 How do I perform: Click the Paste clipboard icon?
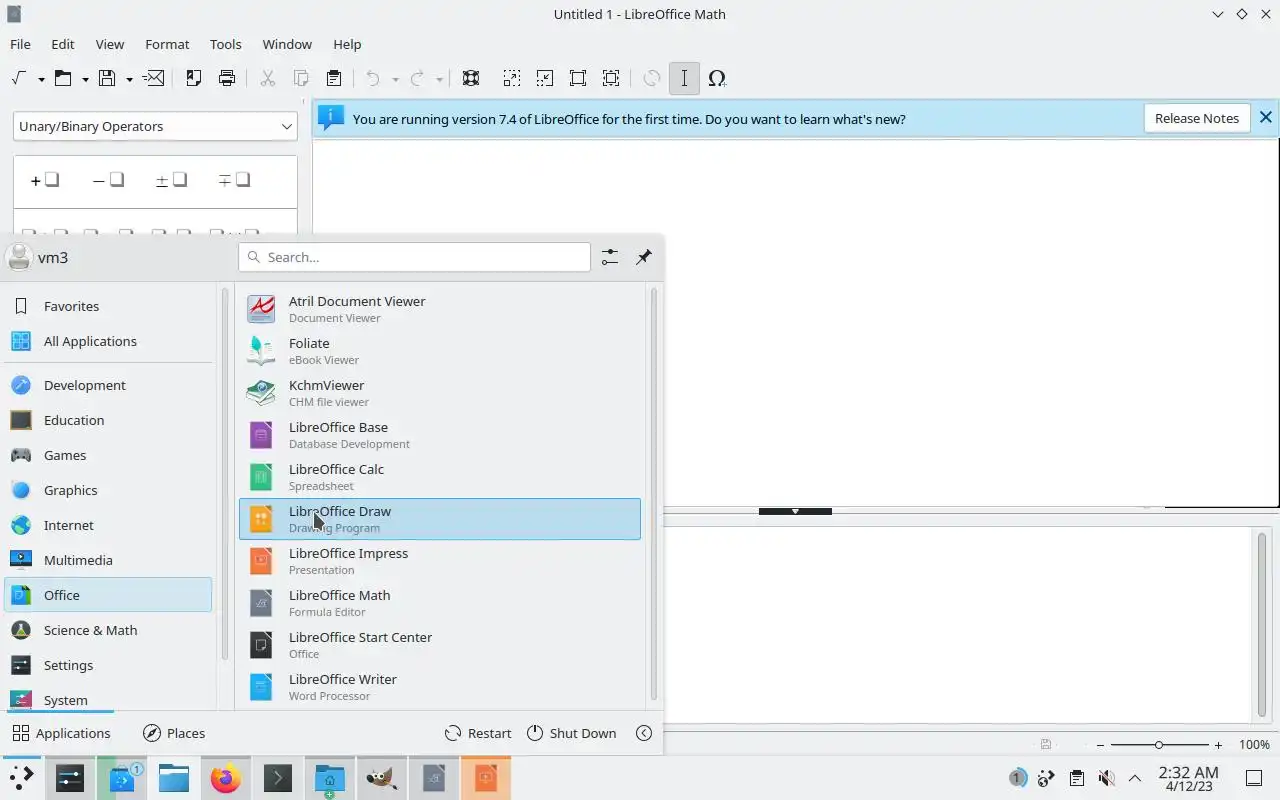(x=334, y=78)
